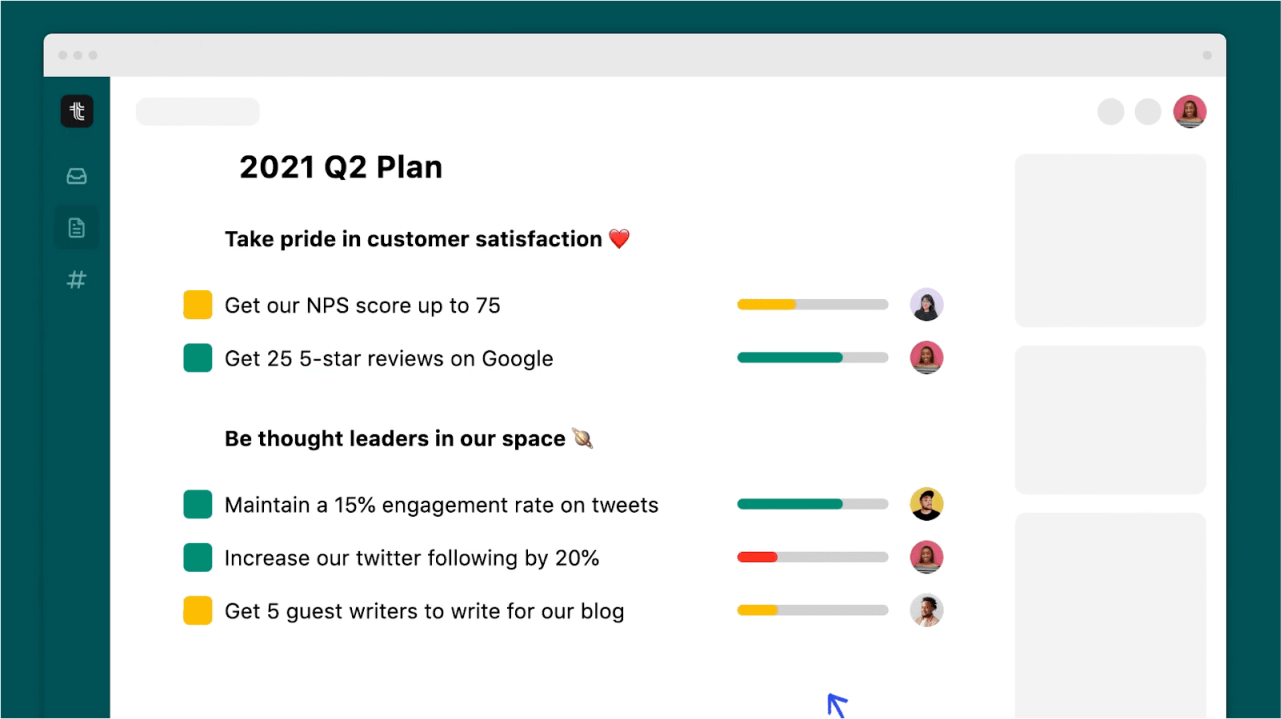Click the owner avatar for the guest writers goal

pyautogui.click(x=926, y=610)
